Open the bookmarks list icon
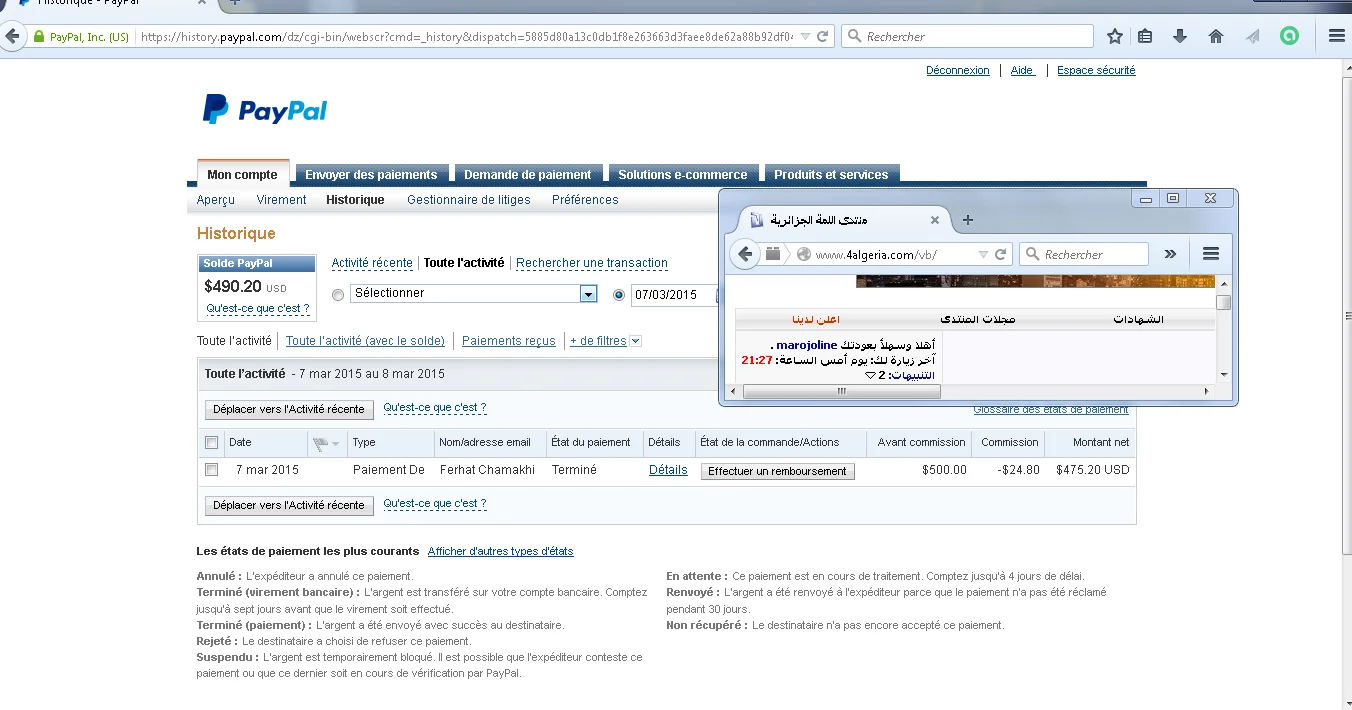 (1146, 37)
